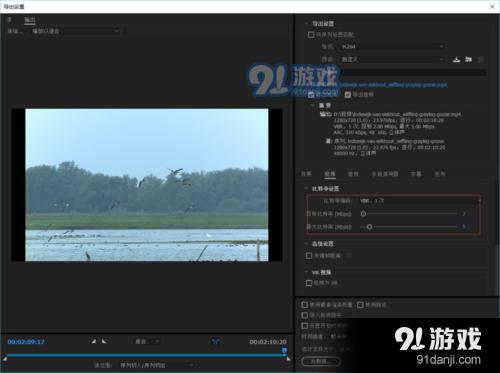Viewport: 500px width, 373px height.
Task: Click the target bitrate value 2
Action: point(464,214)
